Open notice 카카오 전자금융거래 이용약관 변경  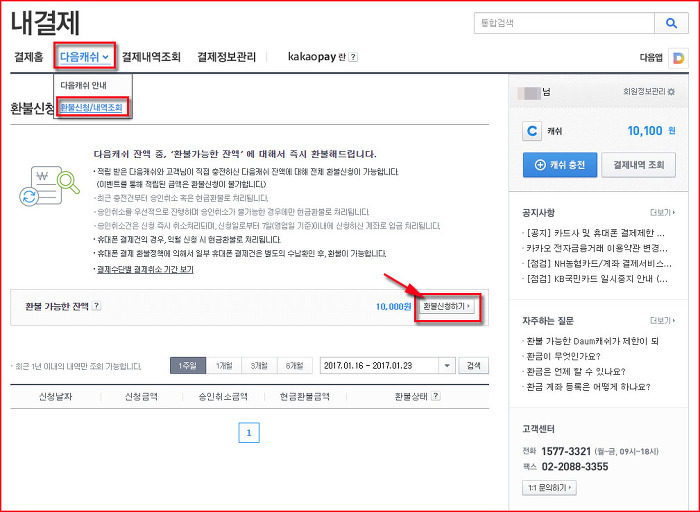(597, 248)
